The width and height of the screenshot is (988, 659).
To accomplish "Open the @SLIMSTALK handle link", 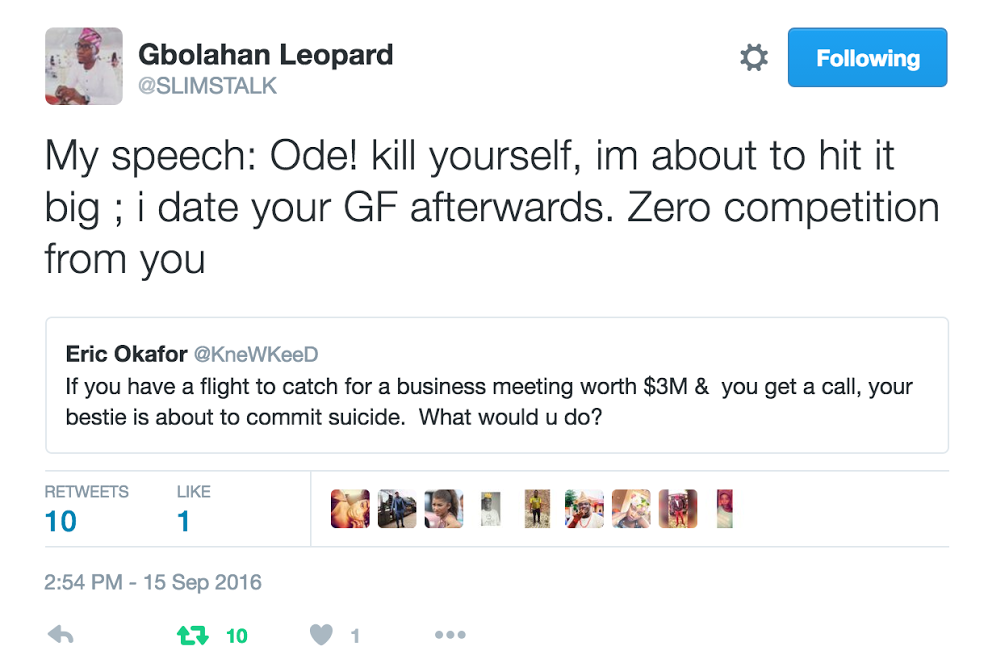I will click(207, 86).
